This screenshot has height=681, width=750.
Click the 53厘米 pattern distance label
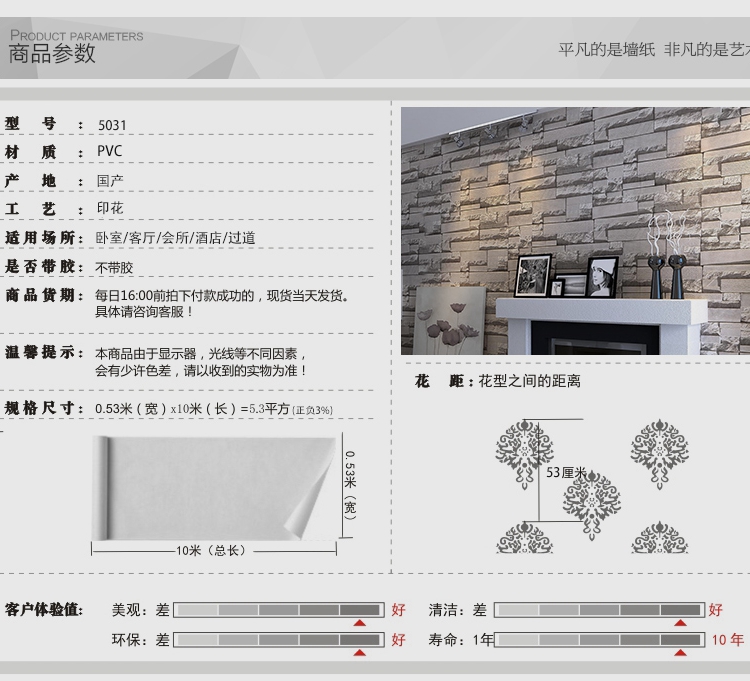click(x=566, y=472)
